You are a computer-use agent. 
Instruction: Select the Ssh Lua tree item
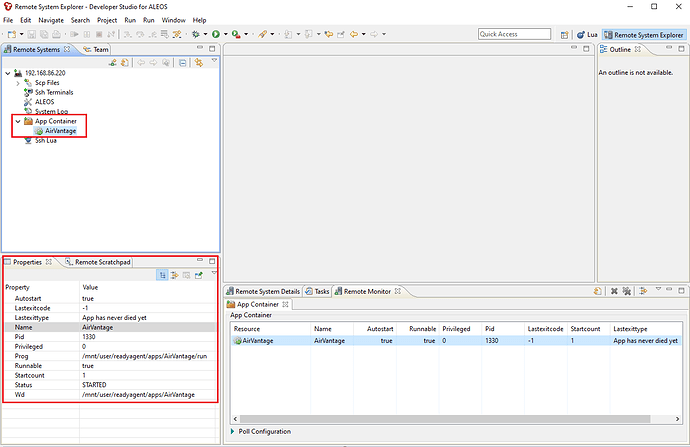pyautogui.click(x=46, y=140)
